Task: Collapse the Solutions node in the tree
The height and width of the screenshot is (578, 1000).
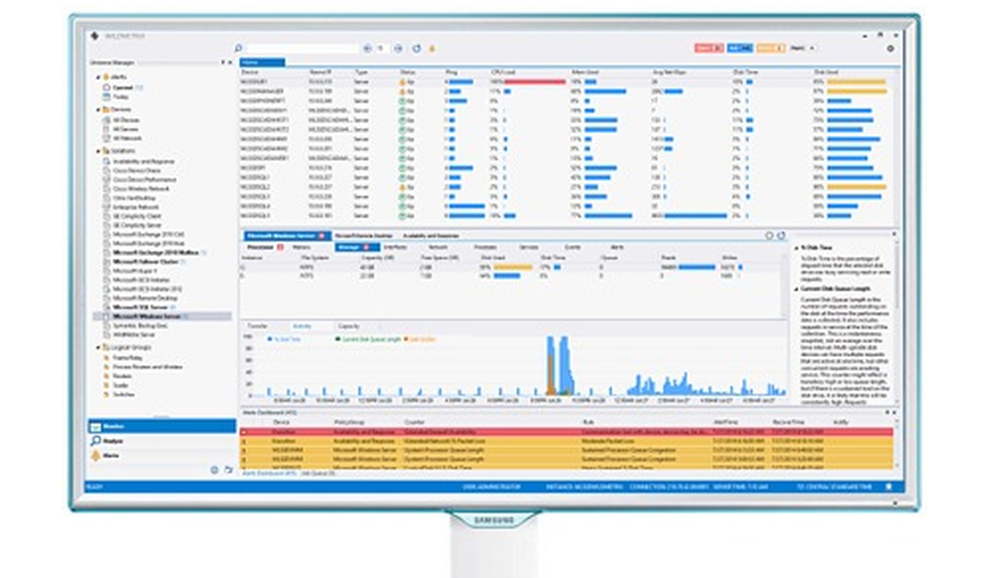Action: point(98,151)
